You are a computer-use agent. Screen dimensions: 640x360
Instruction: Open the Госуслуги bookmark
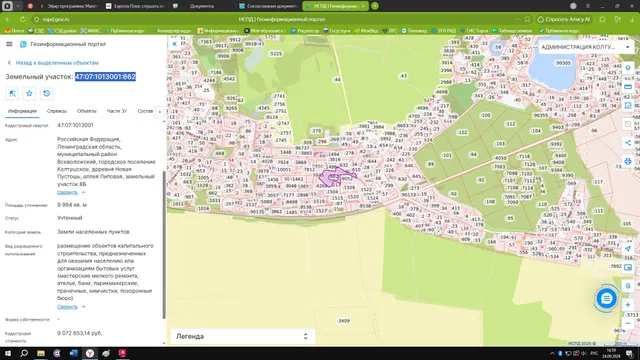337,31
